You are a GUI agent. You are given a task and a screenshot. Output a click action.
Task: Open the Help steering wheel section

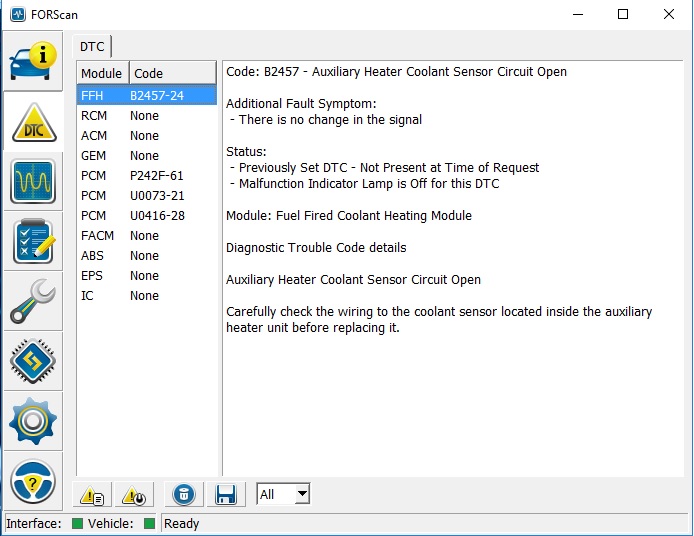[33, 482]
